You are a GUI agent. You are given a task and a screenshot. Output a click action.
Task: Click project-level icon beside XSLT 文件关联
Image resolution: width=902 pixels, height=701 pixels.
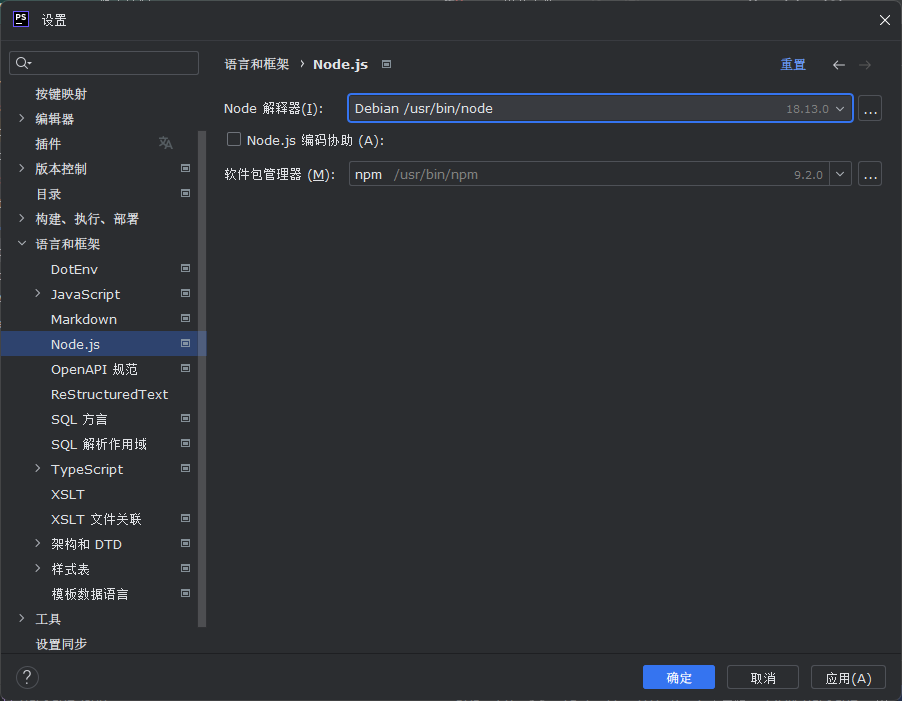[185, 519]
